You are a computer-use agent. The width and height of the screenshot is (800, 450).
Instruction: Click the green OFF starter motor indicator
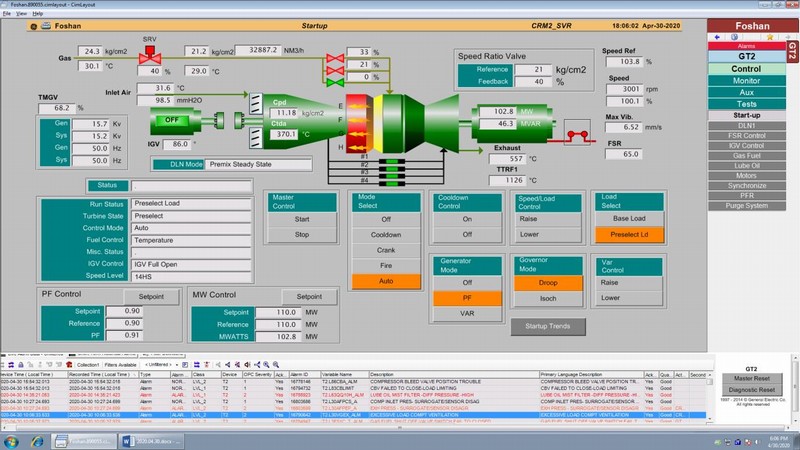click(x=171, y=120)
